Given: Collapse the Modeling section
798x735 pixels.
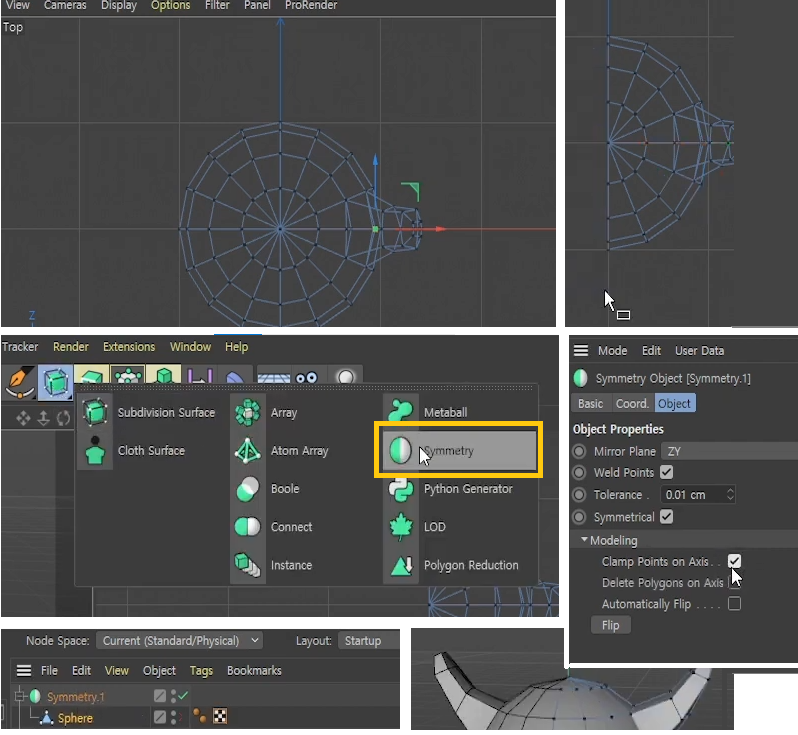Looking at the screenshot, I should coord(584,539).
